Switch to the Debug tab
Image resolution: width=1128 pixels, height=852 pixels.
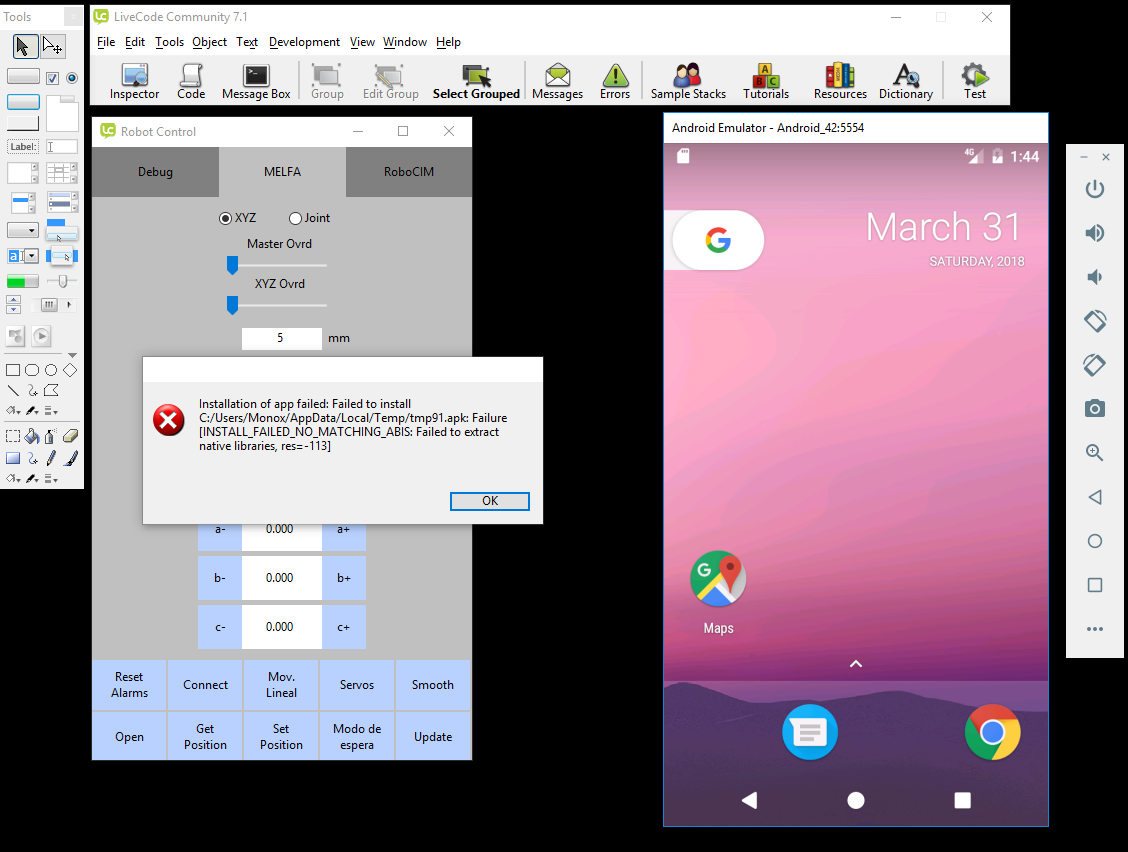click(x=155, y=172)
